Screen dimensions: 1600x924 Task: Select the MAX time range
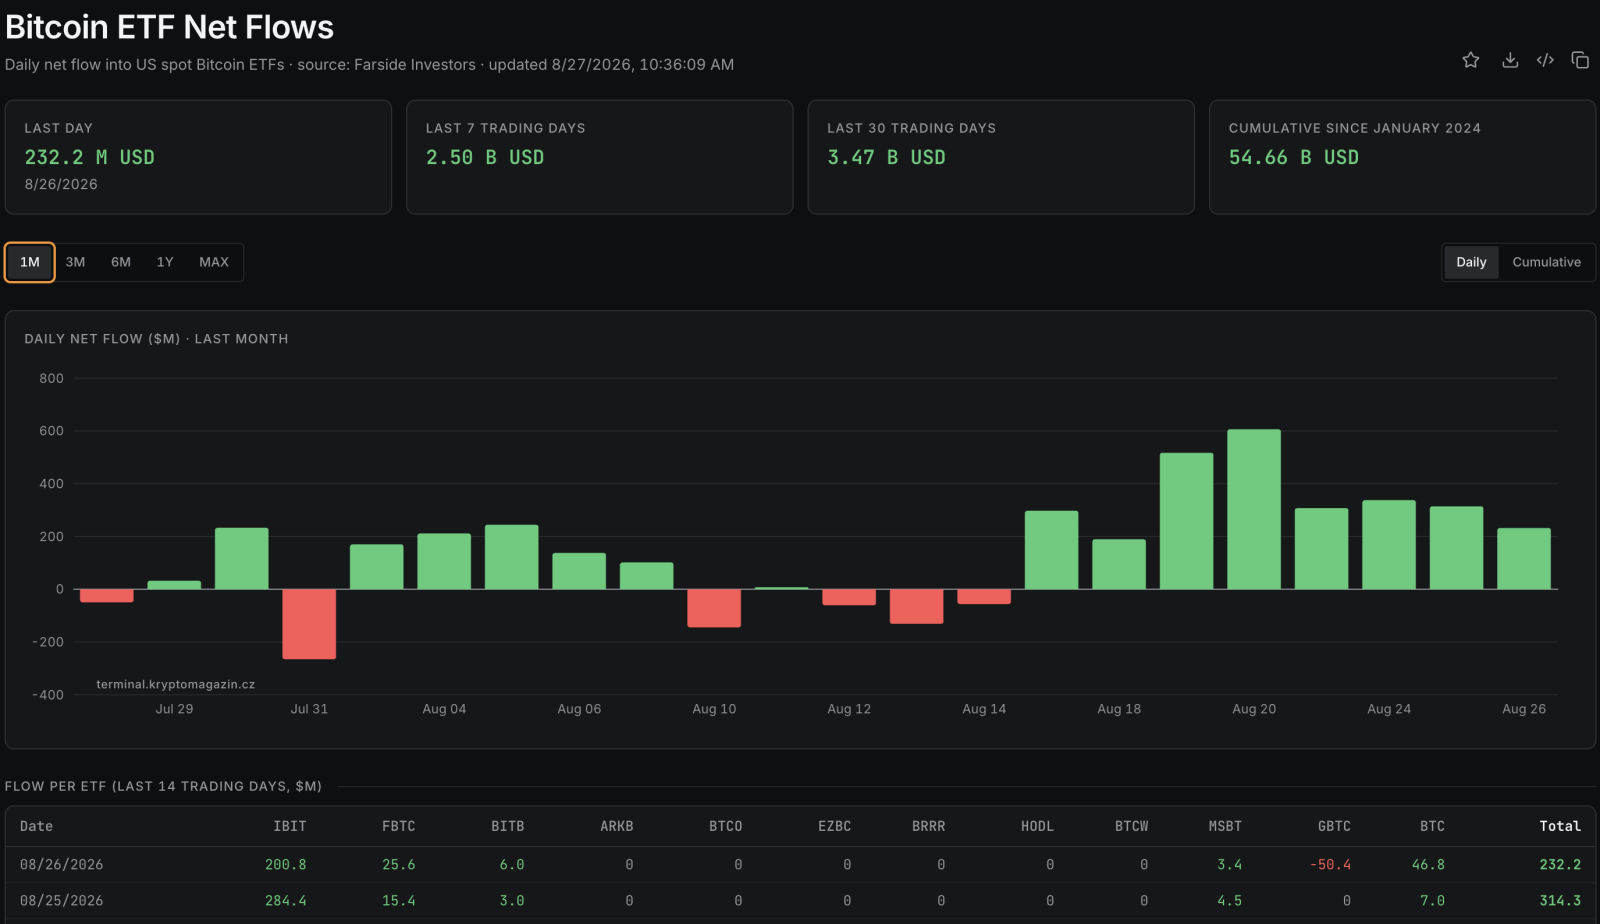coord(214,262)
